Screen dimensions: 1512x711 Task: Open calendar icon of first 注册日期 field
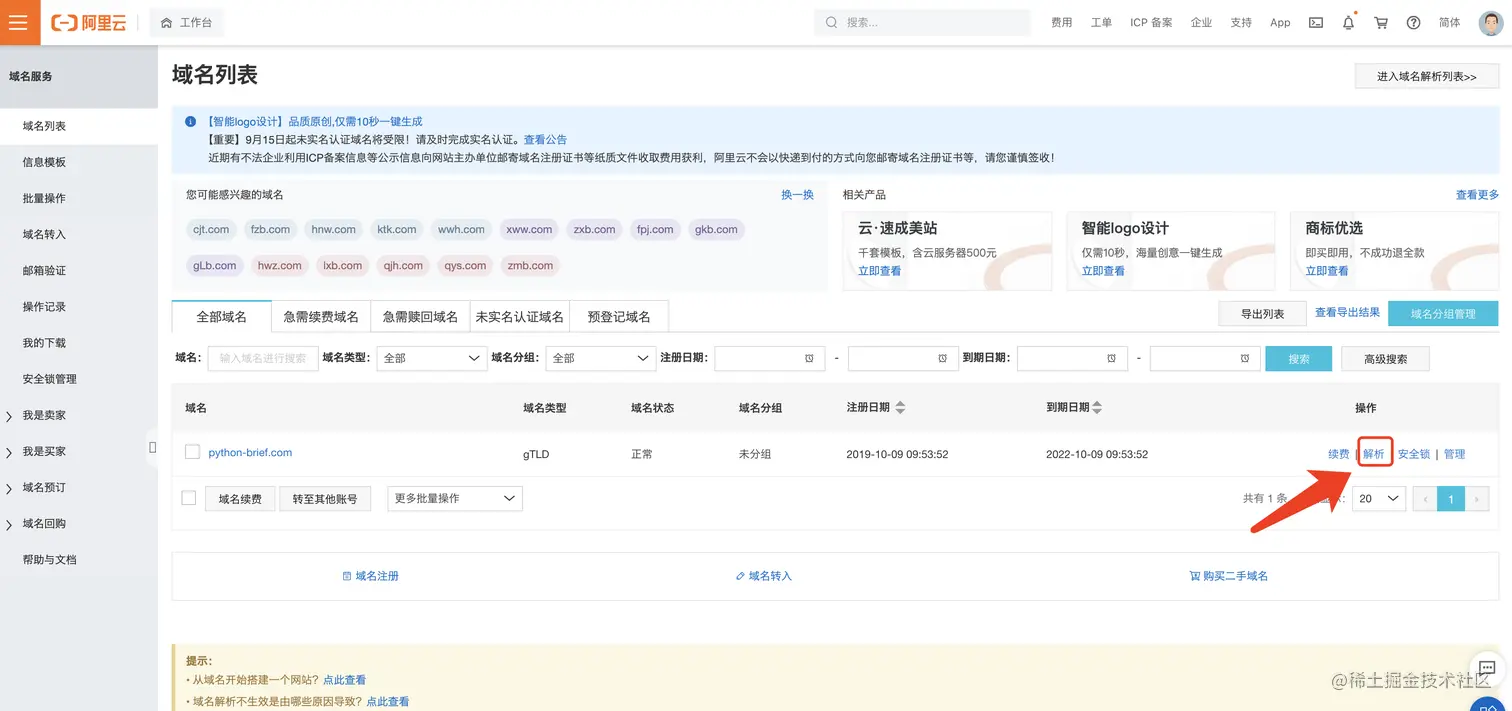(809, 358)
